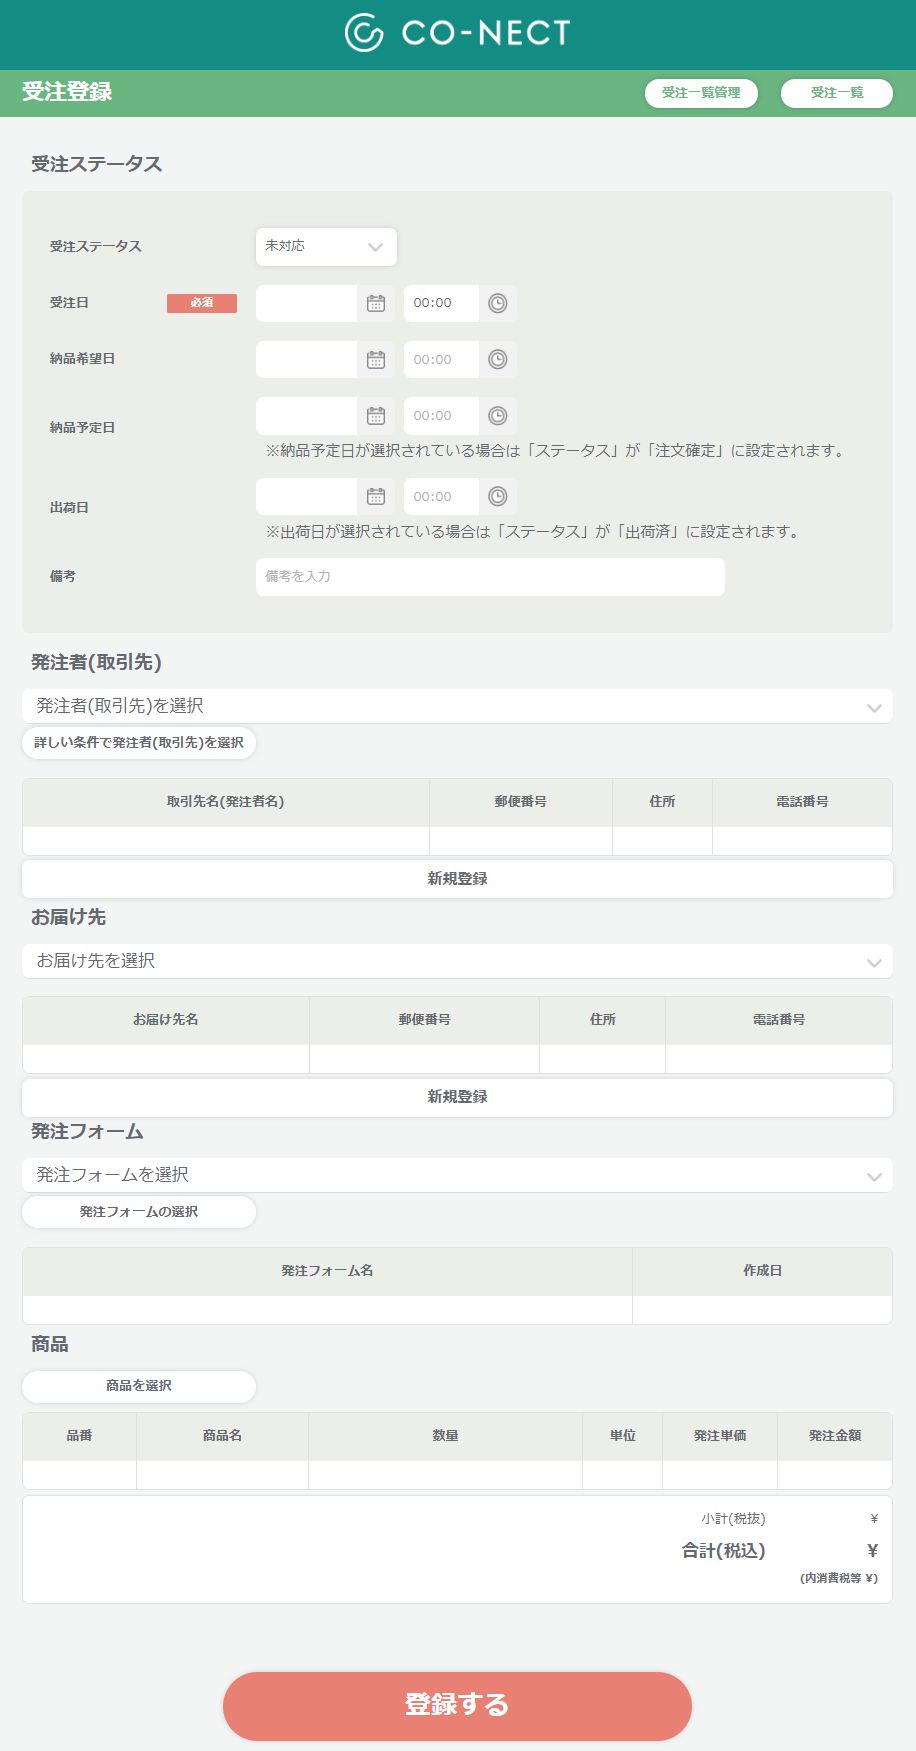Open clock picker for 出荷日 time
Viewport: 916px width, 1751px height.
point(498,497)
